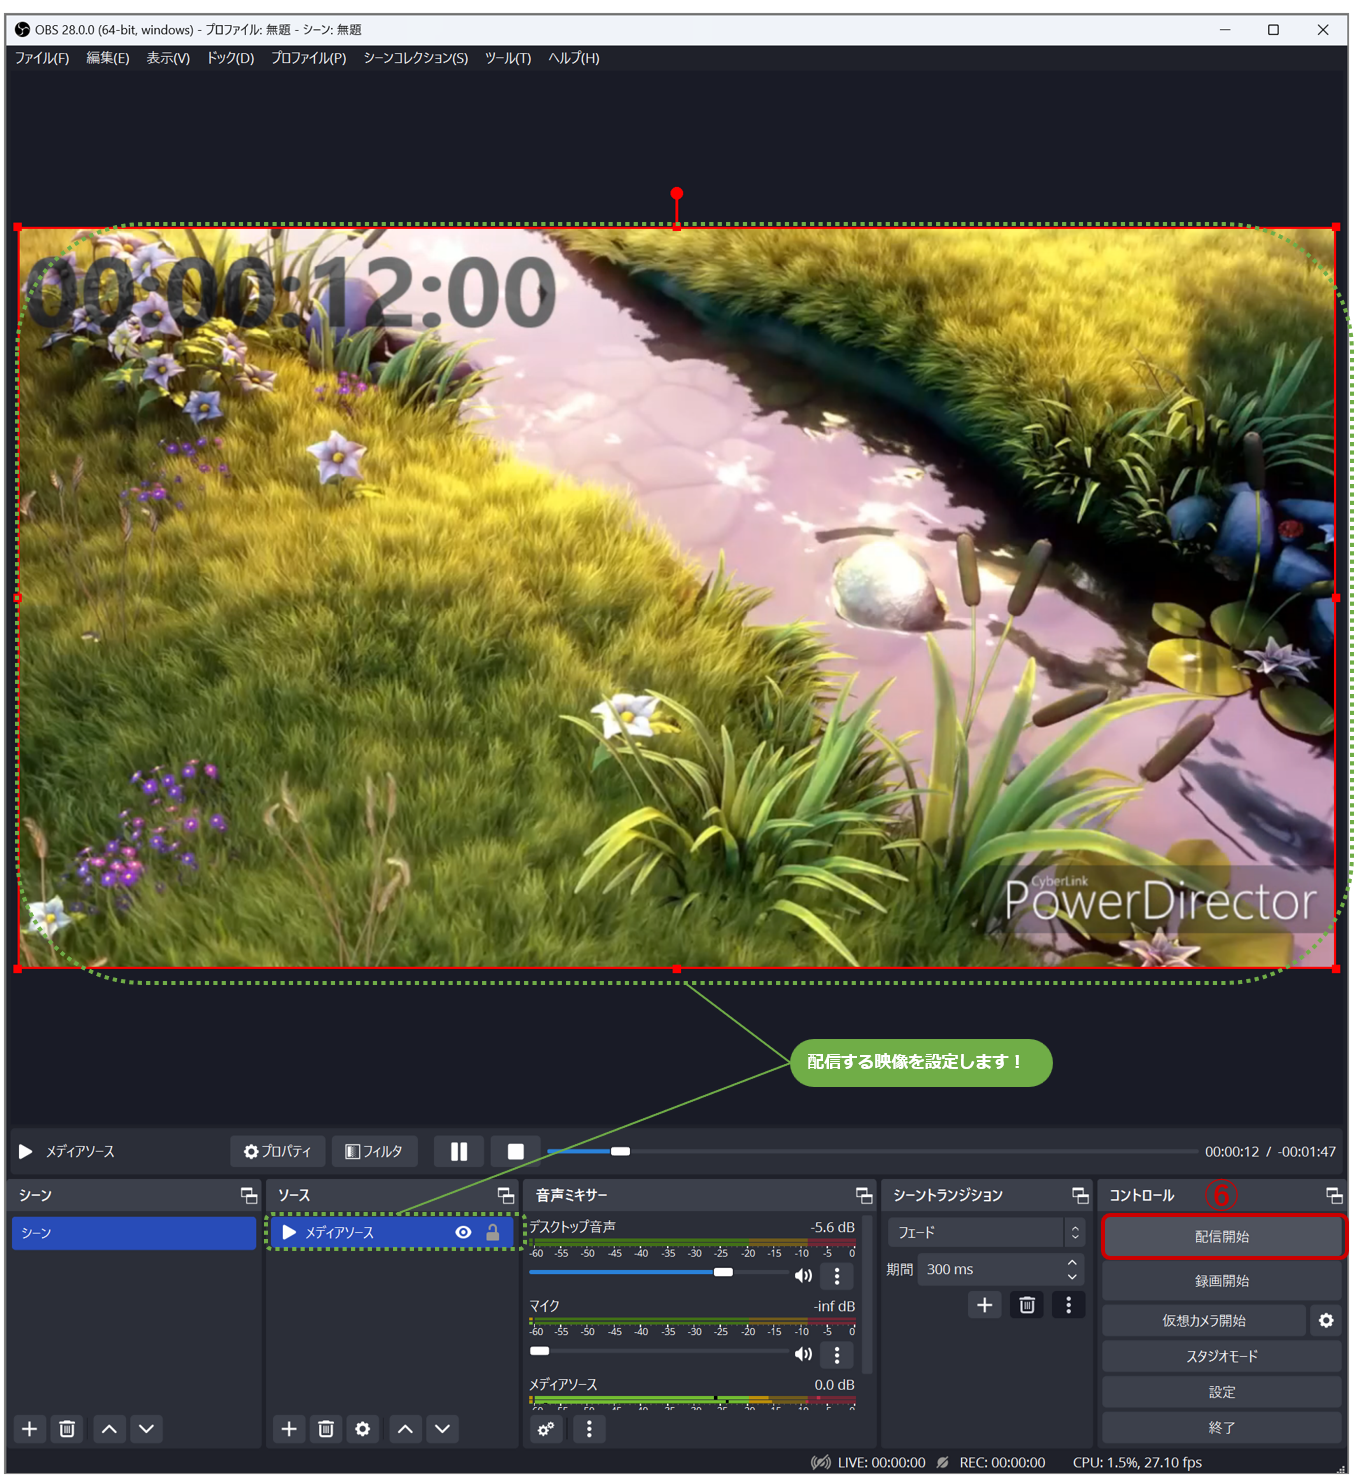Start streaming with 配信開始

(x=1222, y=1236)
